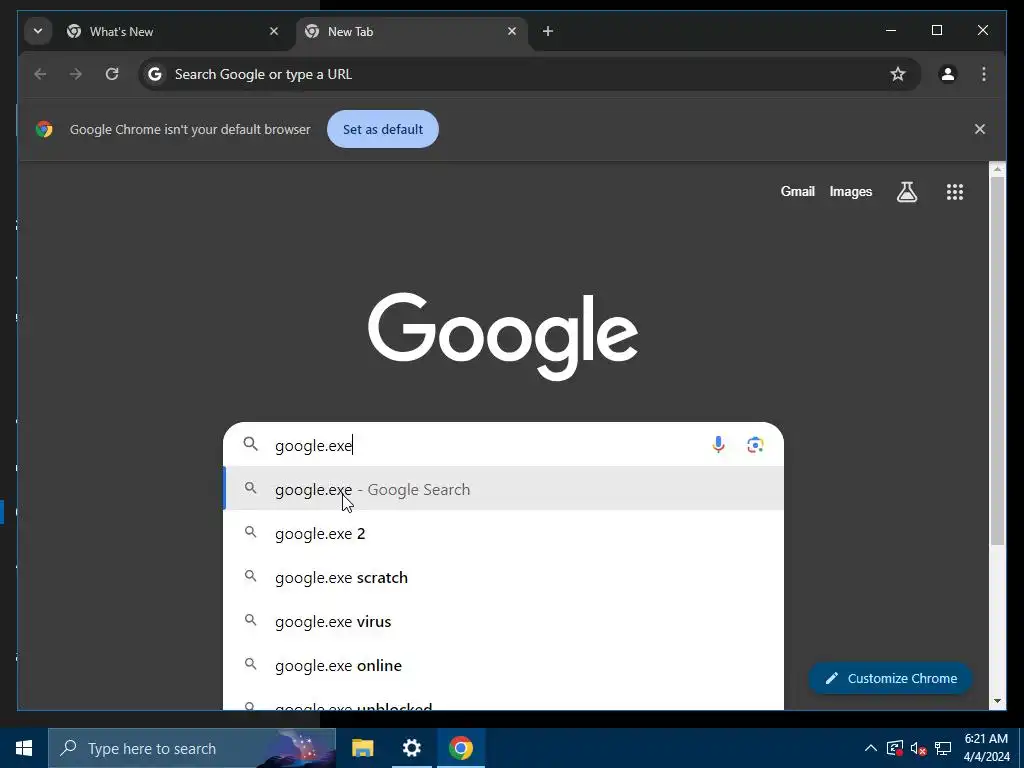Viewport: 1024px width, 768px height.
Task: Click the security alert tray icon
Action: pos(895,748)
